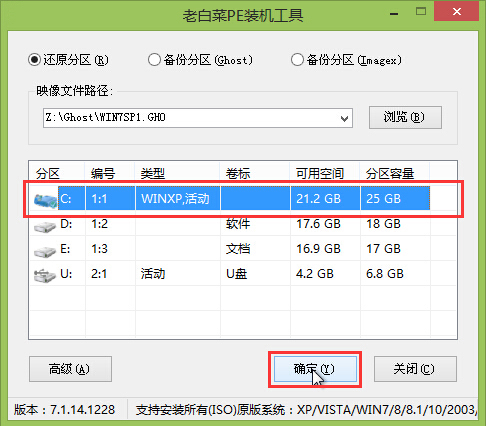This screenshot has width=486, height=426.
Task: Click the E: drive disk icon
Action: (x=45, y=251)
